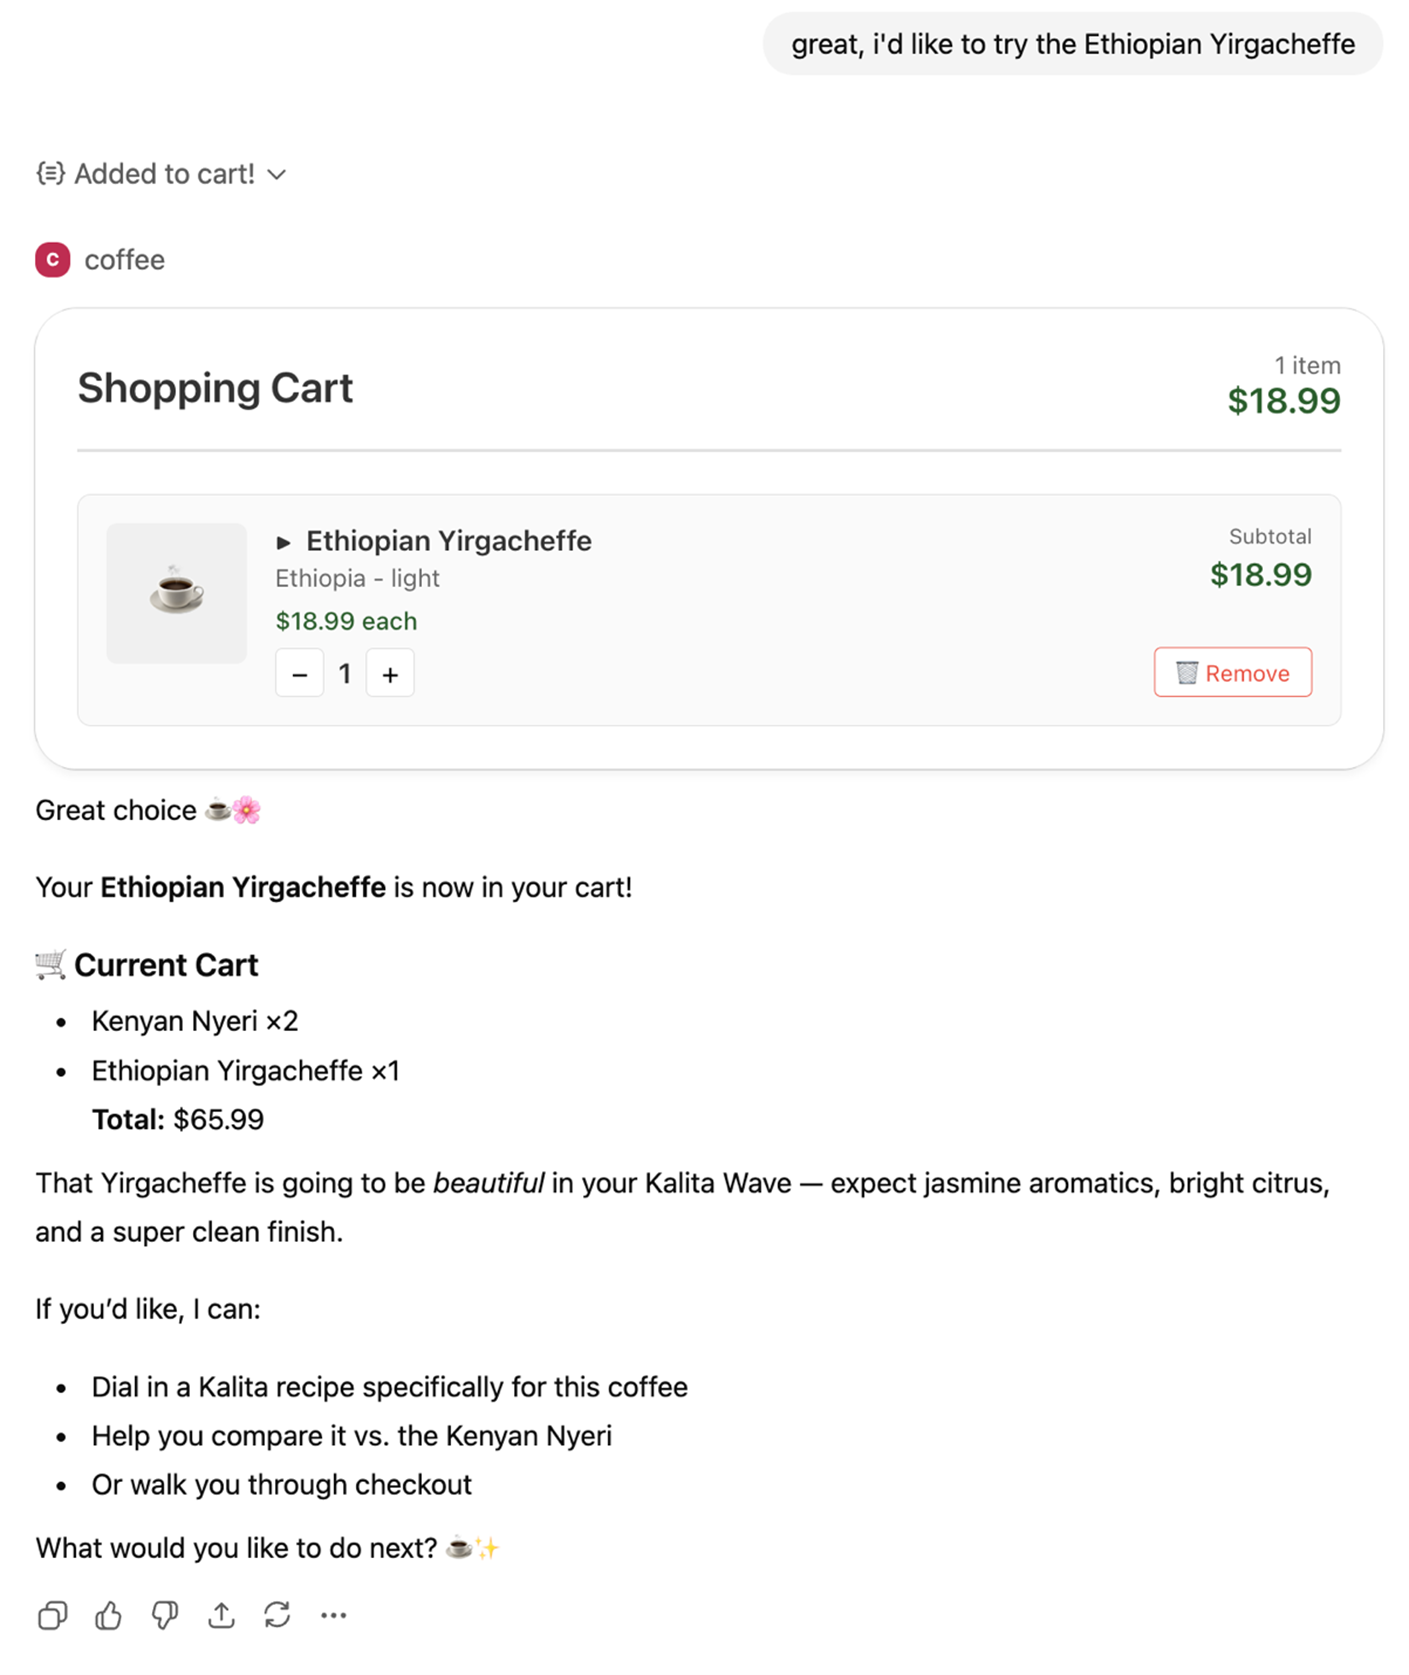
Task: Click the Shopping Cart heading
Action: pos(215,388)
